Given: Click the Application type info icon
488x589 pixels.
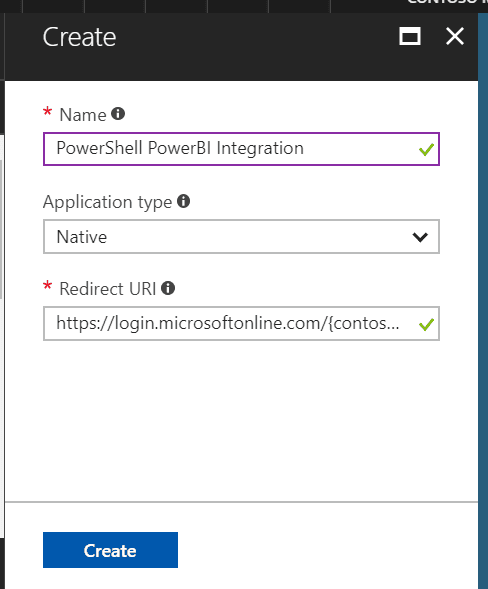Looking at the screenshot, I should [183, 201].
